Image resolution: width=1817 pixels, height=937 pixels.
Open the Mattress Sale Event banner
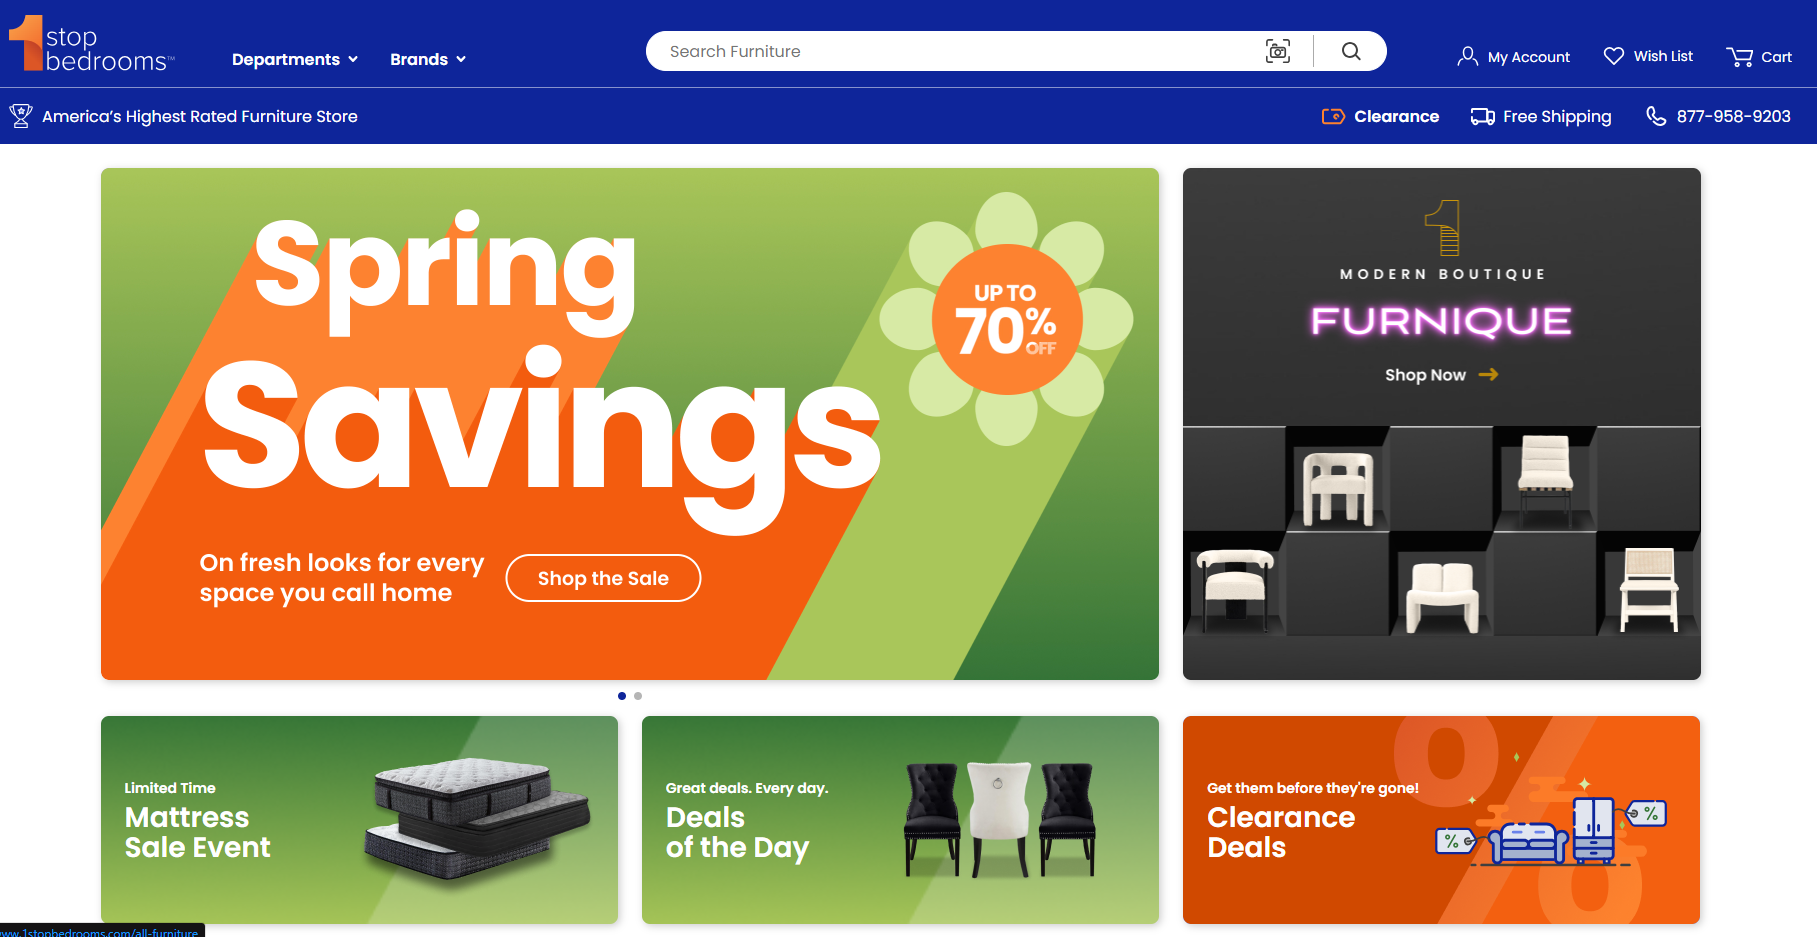pos(359,820)
